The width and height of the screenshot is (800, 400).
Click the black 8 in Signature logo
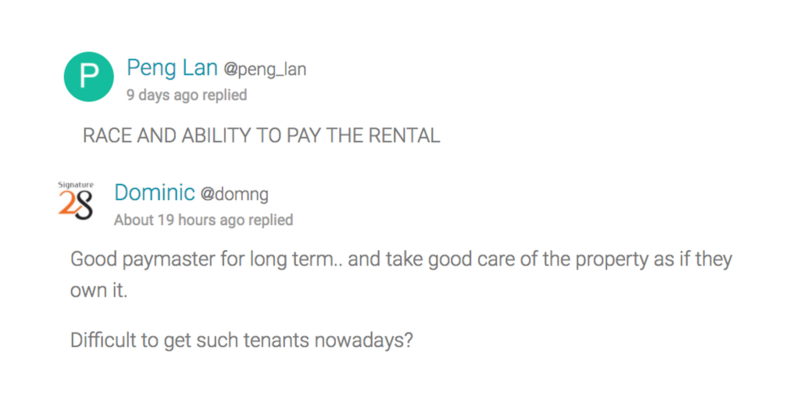click(x=84, y=205)
